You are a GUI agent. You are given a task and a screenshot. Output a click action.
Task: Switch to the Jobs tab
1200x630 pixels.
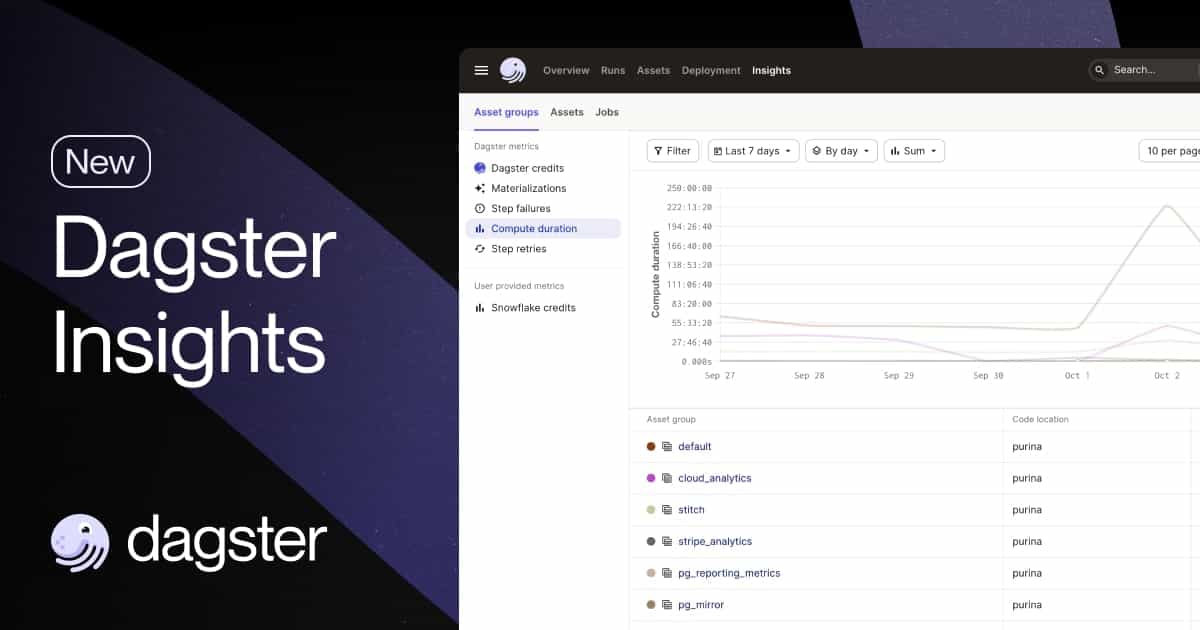tap(607, 112)
